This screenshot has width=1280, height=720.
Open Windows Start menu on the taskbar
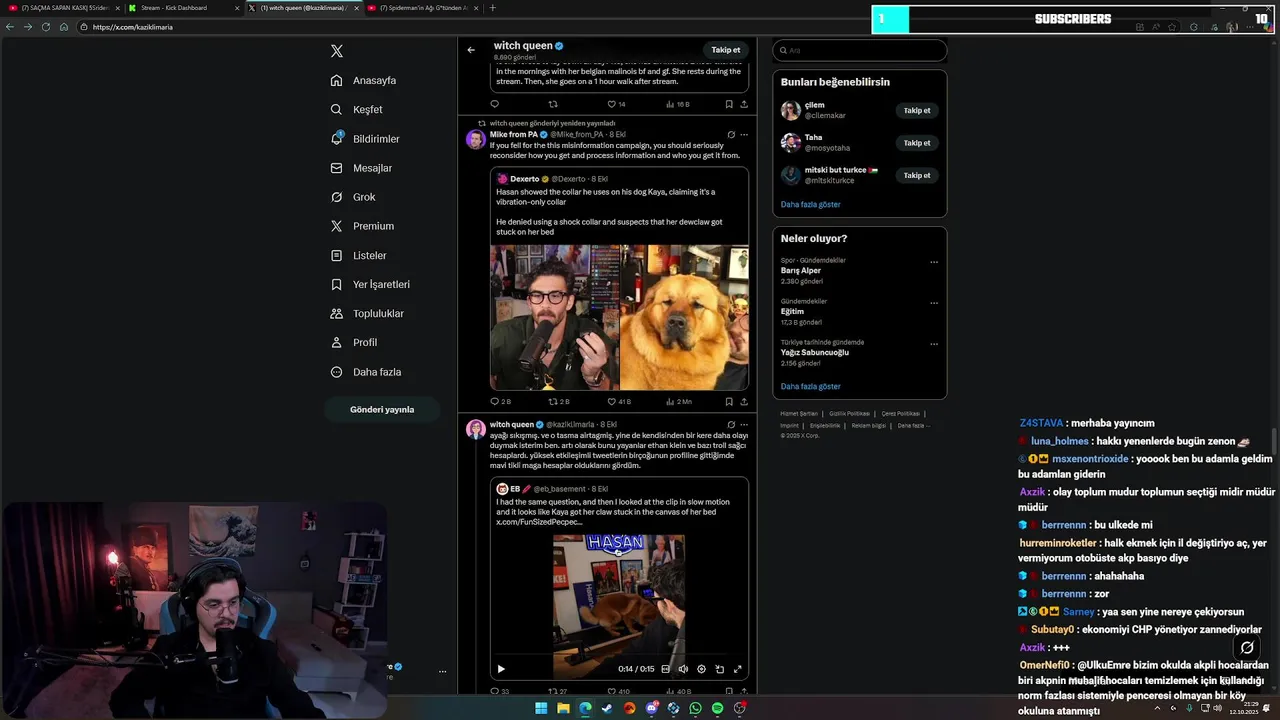[541, 708]
